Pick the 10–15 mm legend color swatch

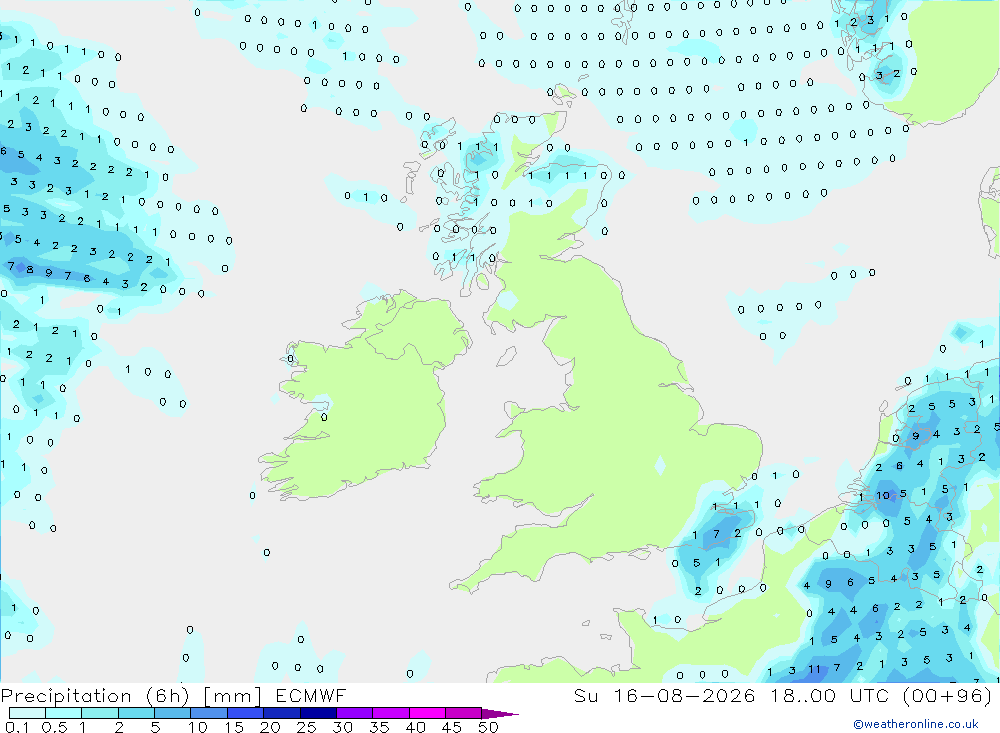pyautogui.click(x=209, y=713)
